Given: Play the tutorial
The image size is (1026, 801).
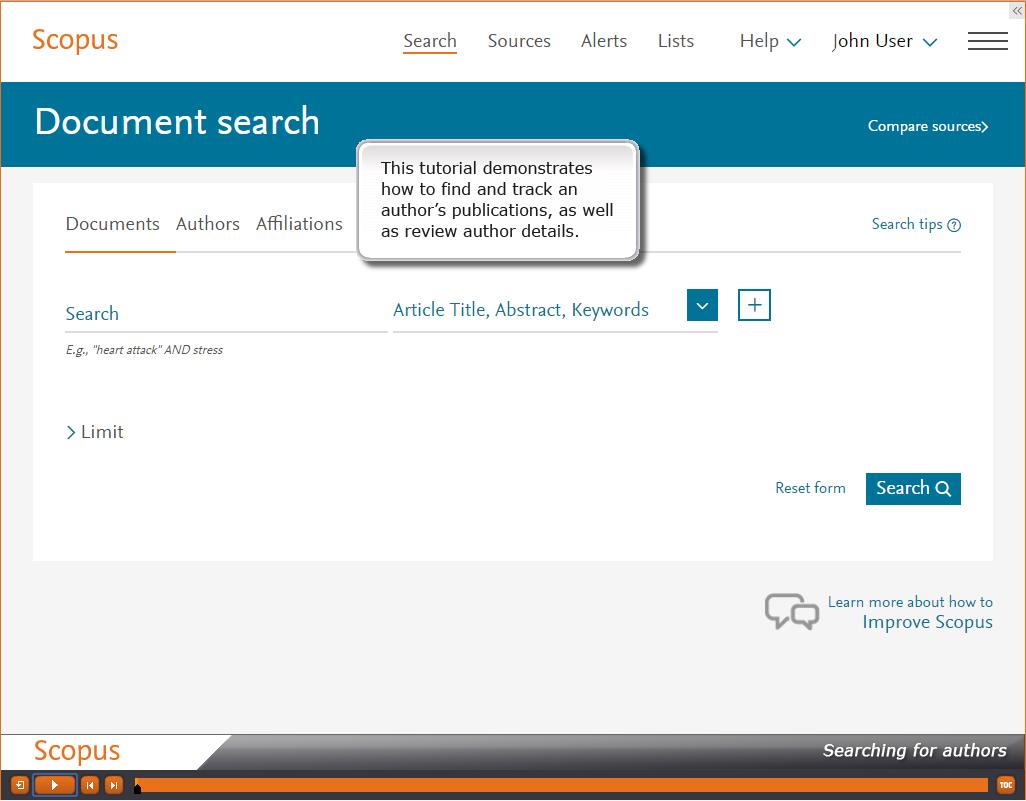Looking at the screenshot, I should pyautogui.click(x=55, y=785).
